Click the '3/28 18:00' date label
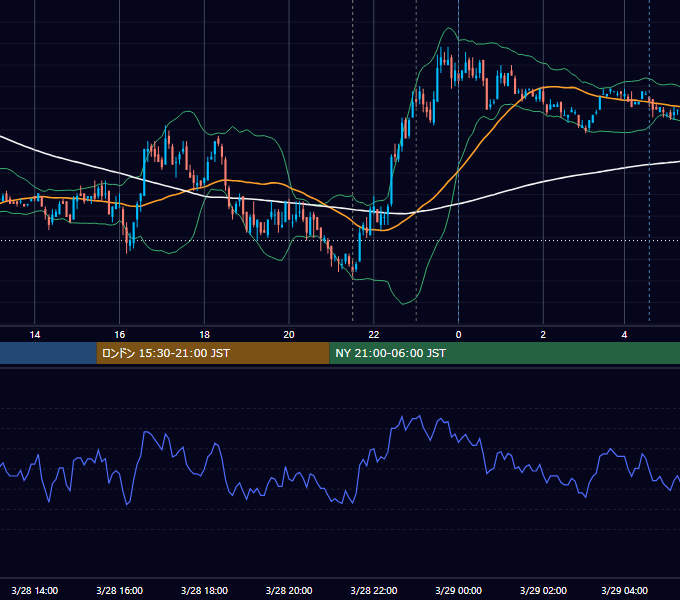This screenshot has width=680, height=600. coord(204,590)
